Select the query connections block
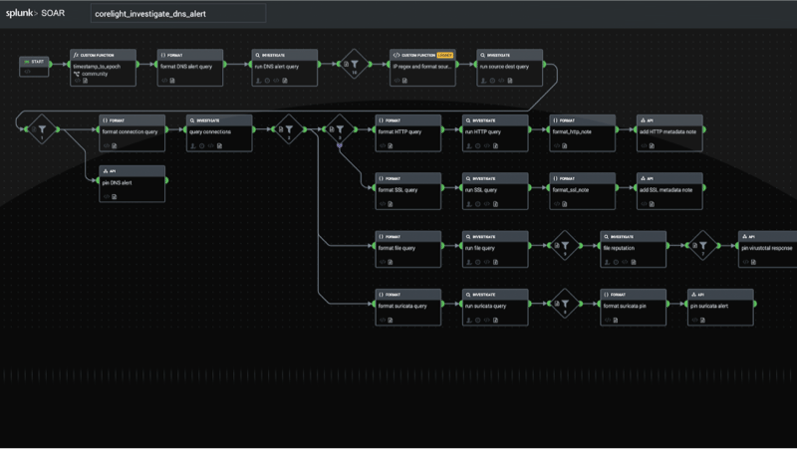This screenshot has width=797, height=449. [x=219, y=133]
